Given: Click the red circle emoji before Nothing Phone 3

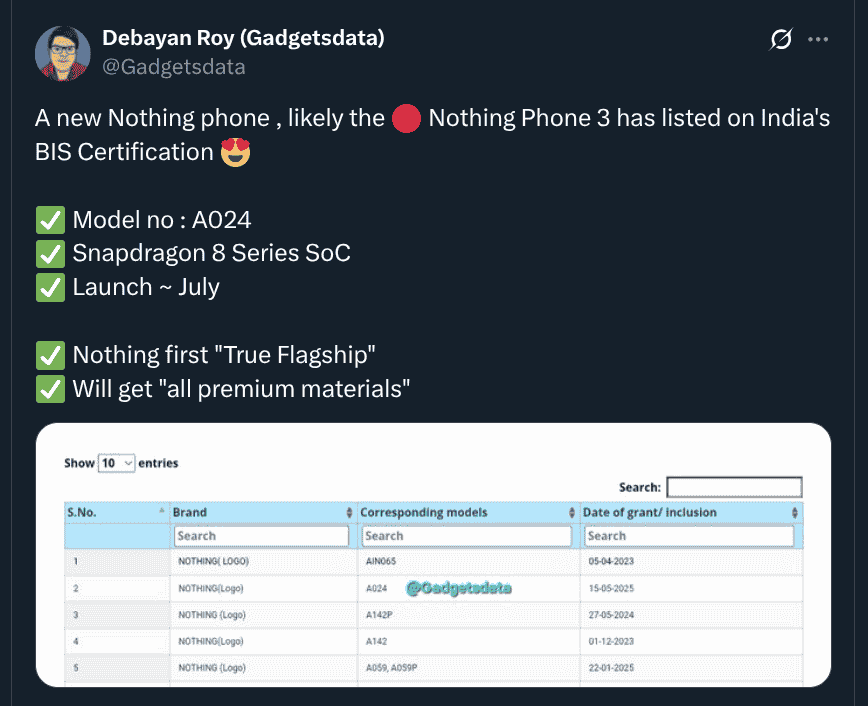Looking at the screenshot, I should click(406, 119).
